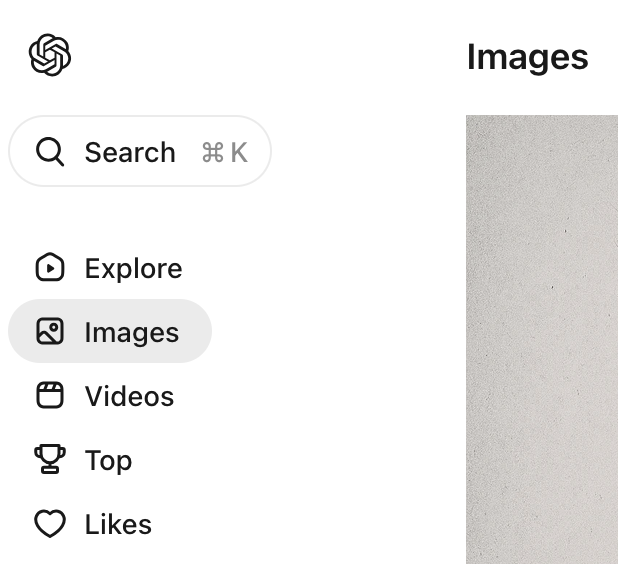618x564 pixels.
Task: Open the Top label in the sidebar
Action: pyautogui.click(x=108, y=460)
